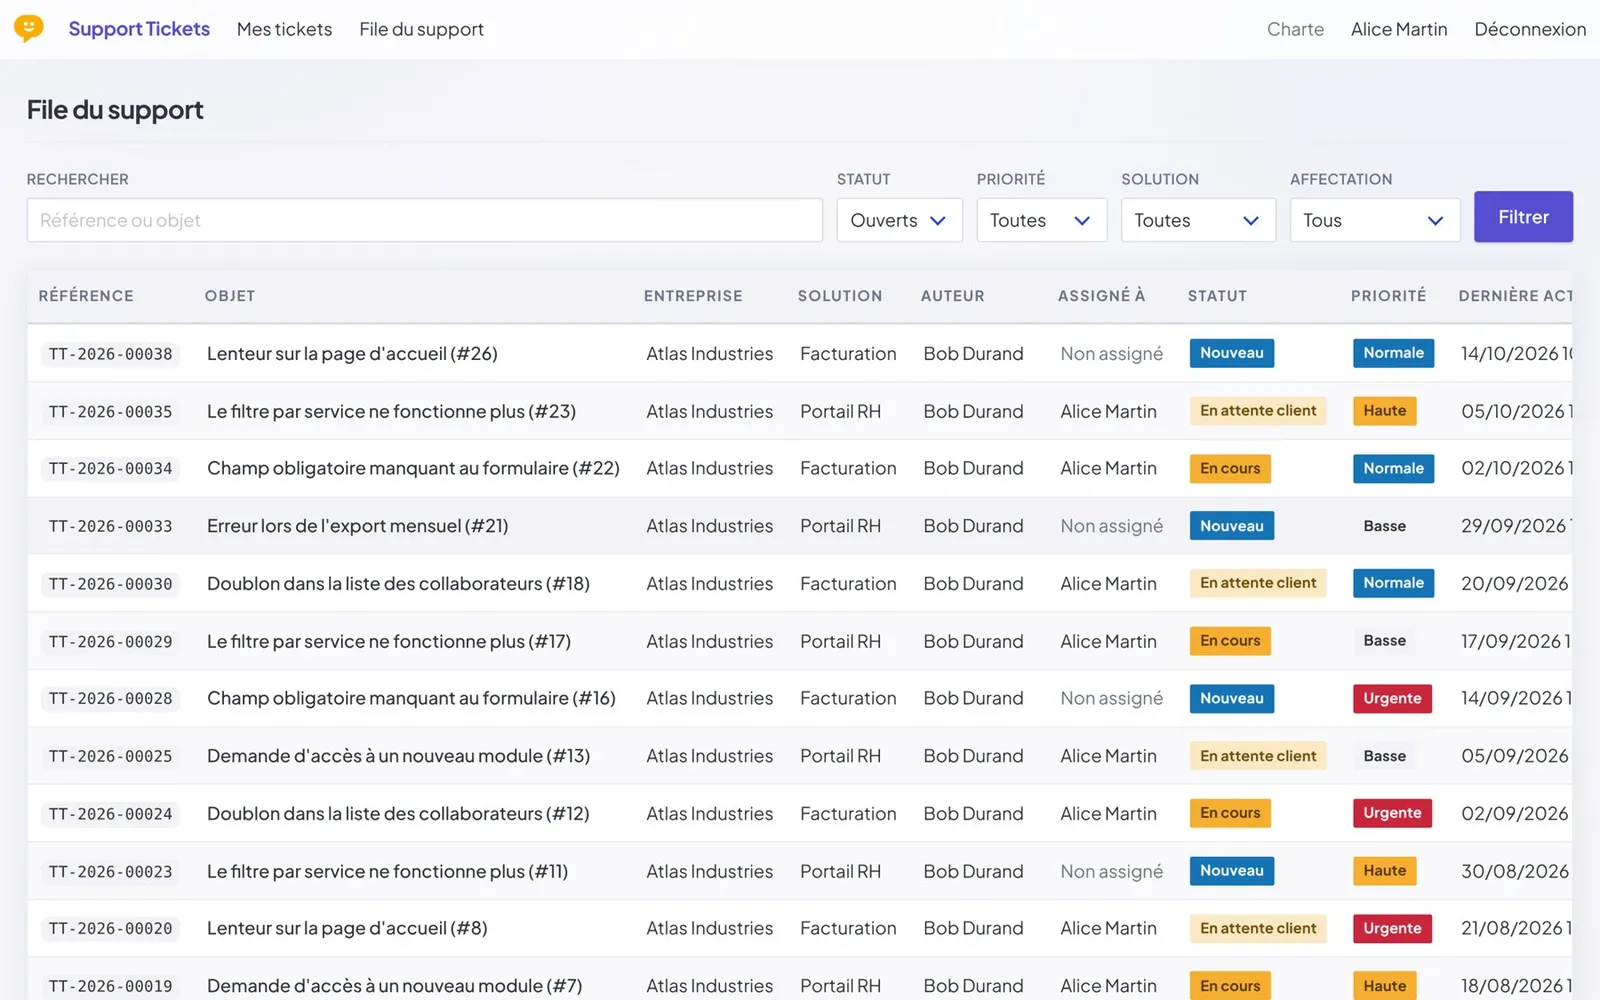Screen dimensions: 1600x1000
Task: Open ticket reference TT-2026-00029
Action: coord(110,642)
